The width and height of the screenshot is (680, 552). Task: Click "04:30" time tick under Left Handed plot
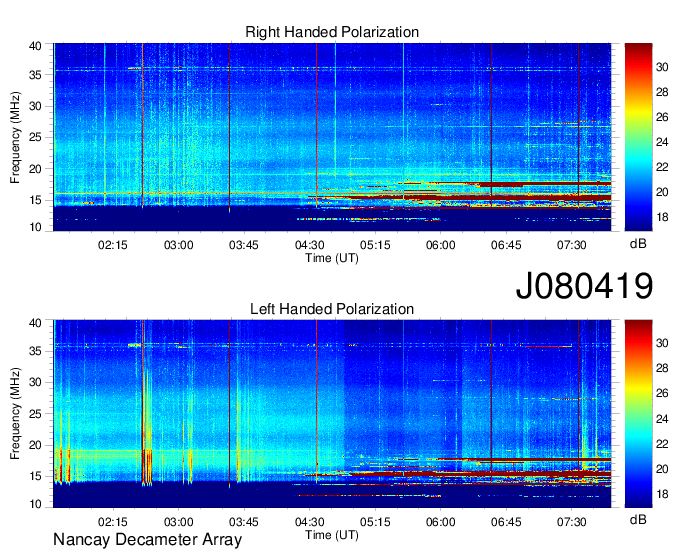(310, 522)
